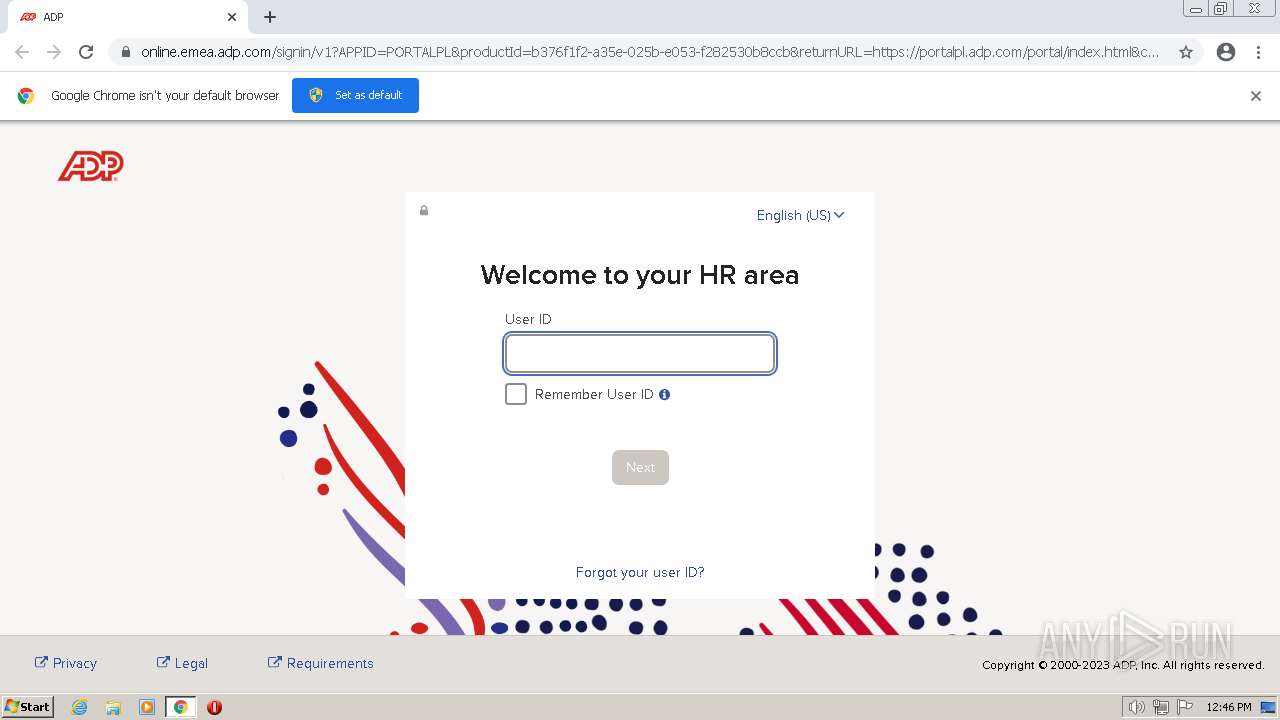1280x720 pixels.
Task: View site information padlock in address bar
Action: point(126,52)
